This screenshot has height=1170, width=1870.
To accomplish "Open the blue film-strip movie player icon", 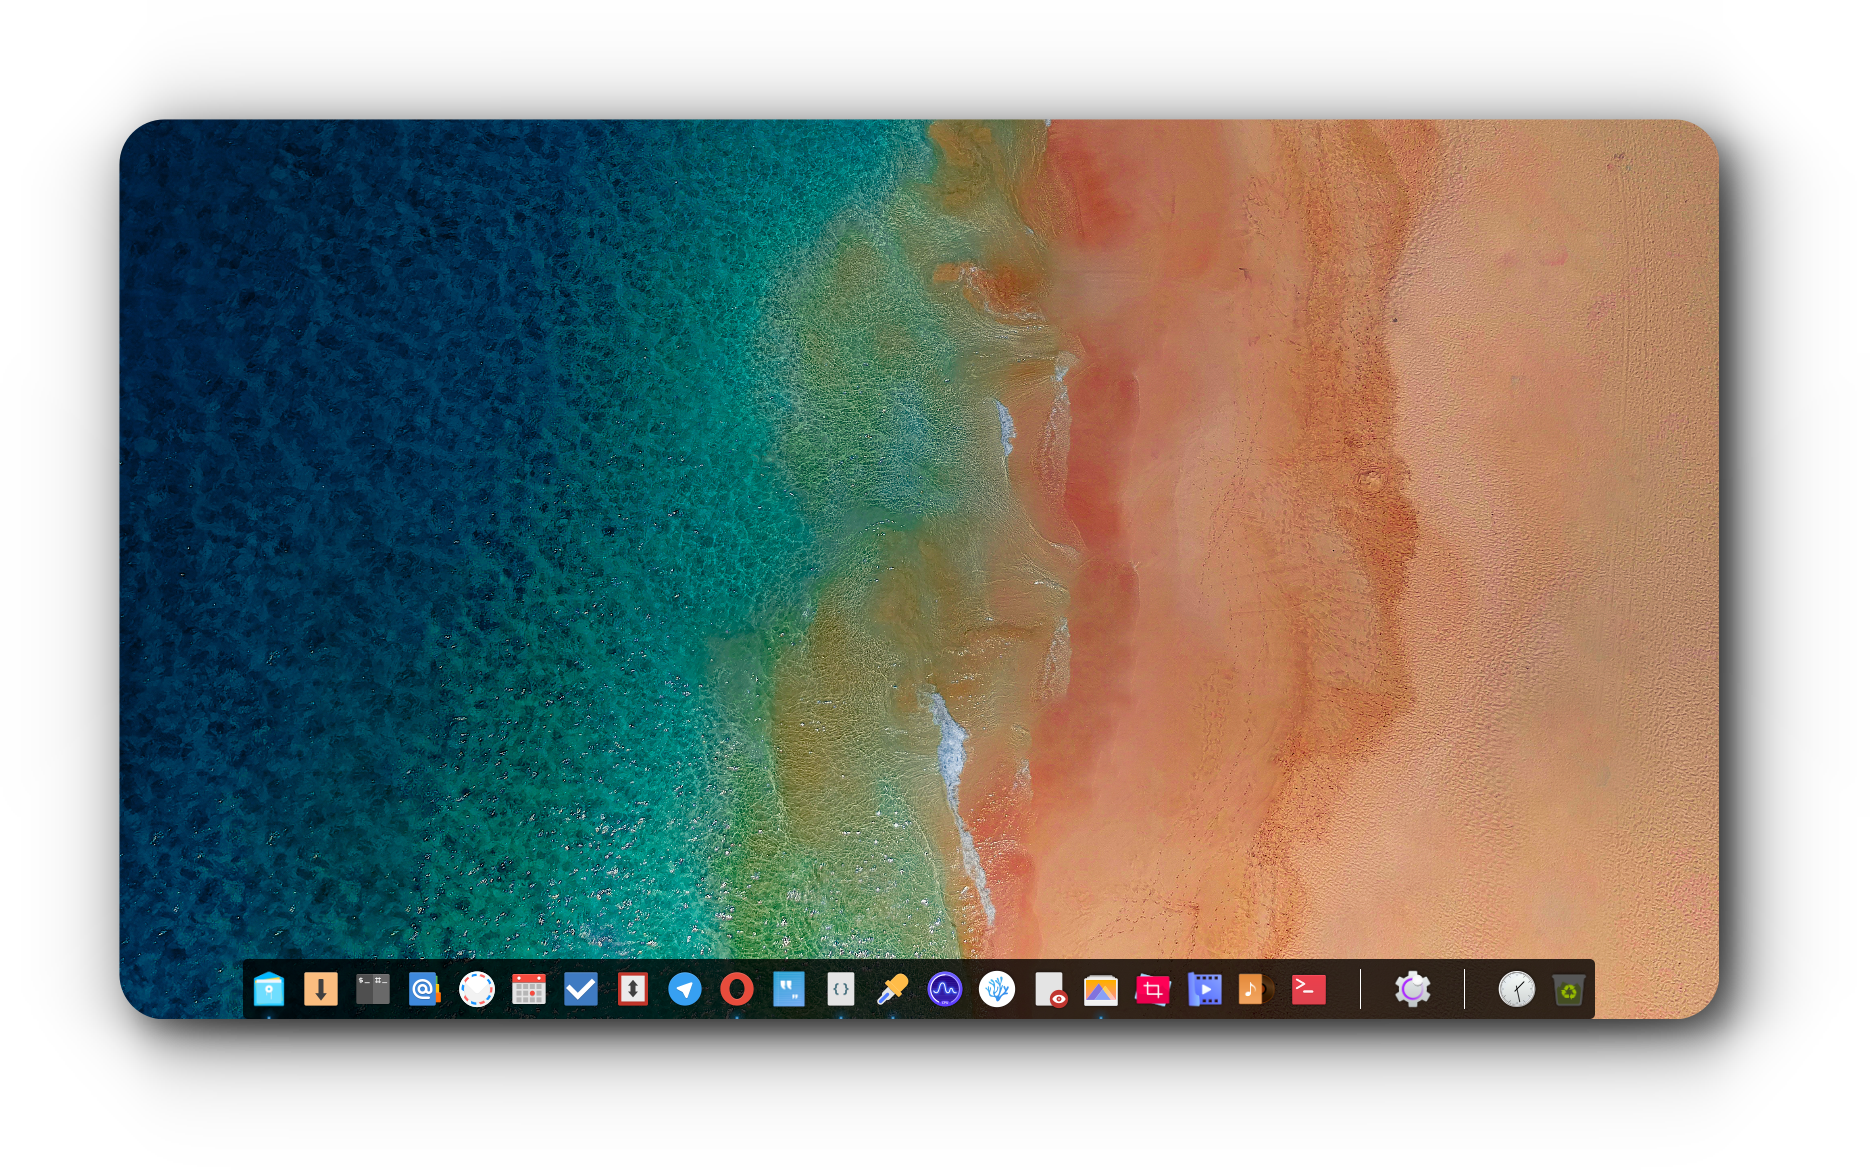I will pyautogui.click(x=1205, y=990).
